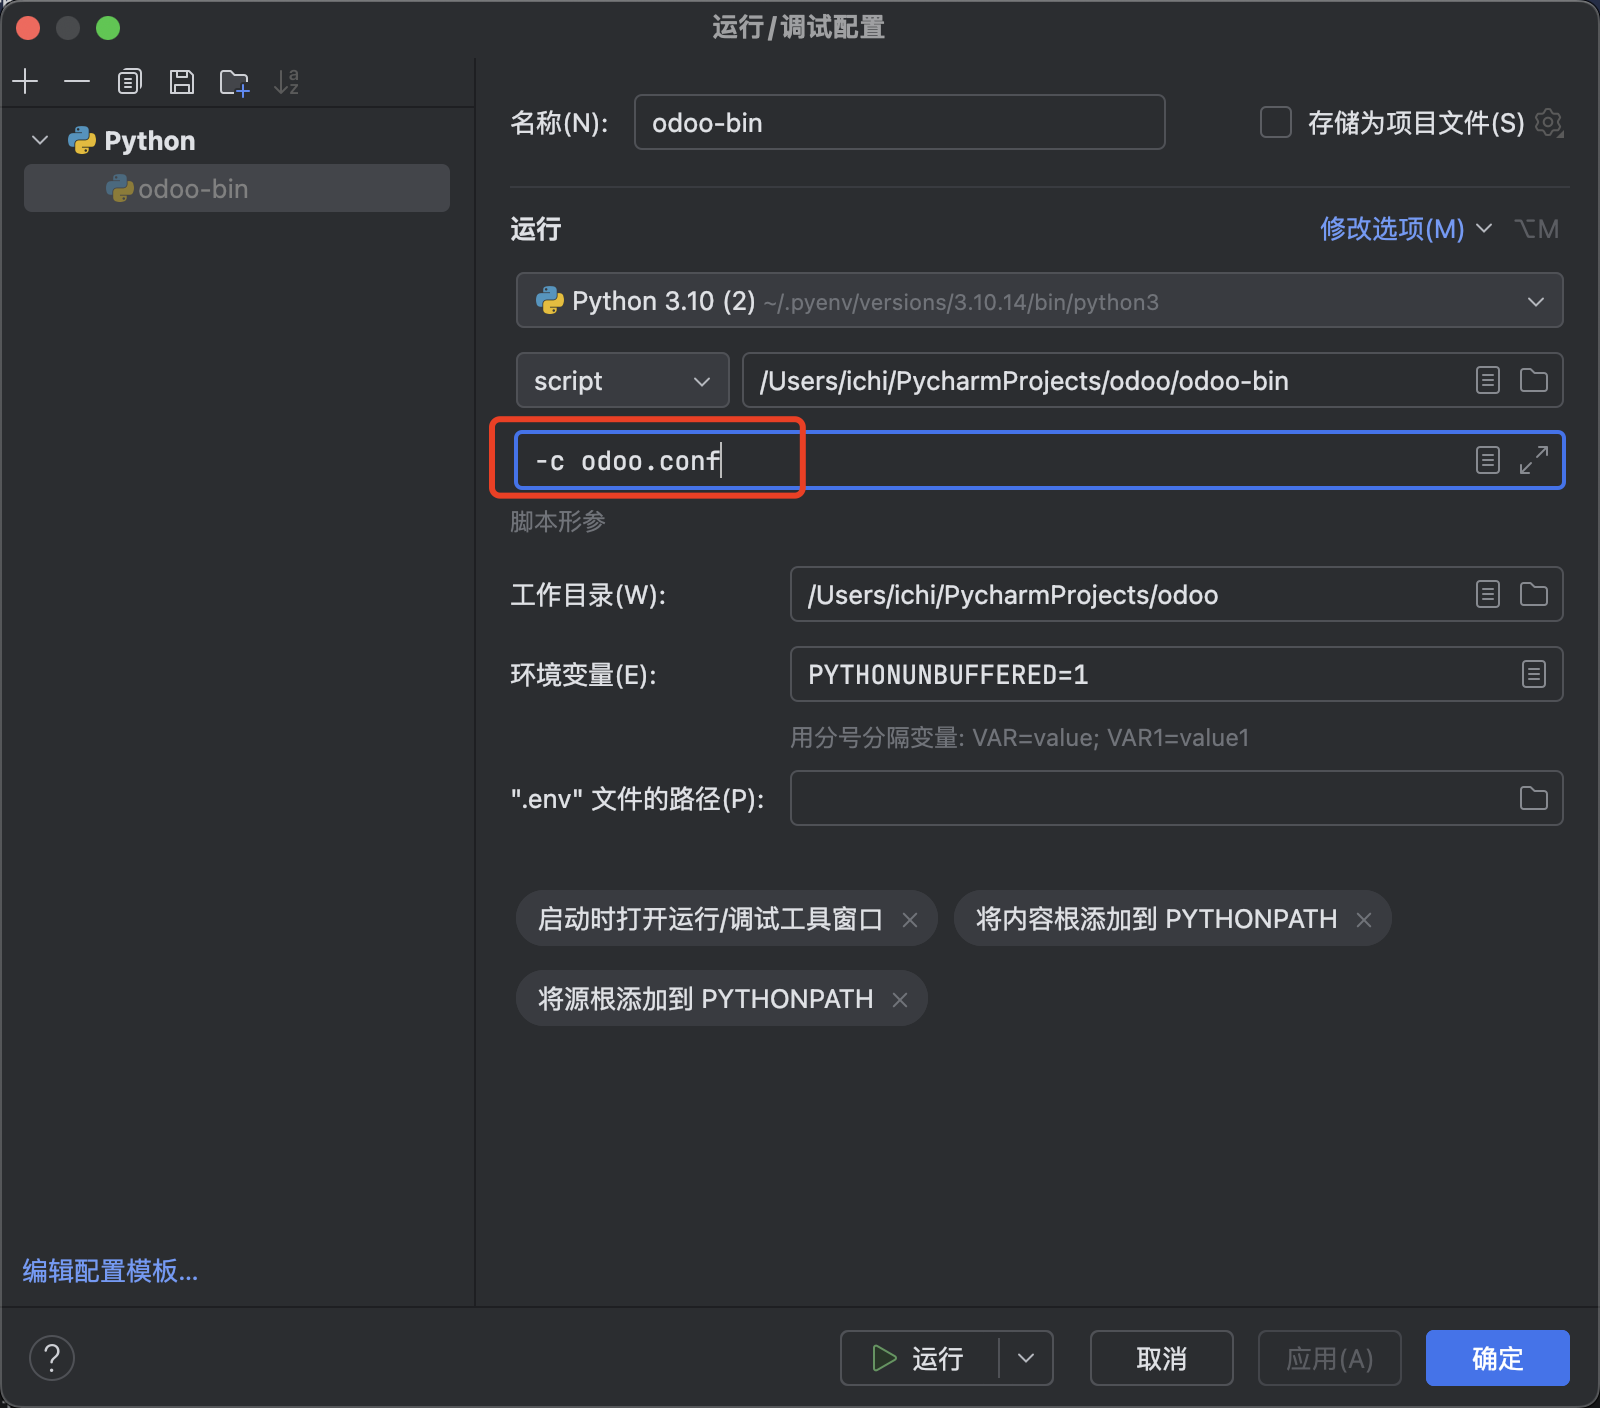Select the odoo-bin configuration in the tree
Viewport: 1600px width, 1408px height.
click(x=237, y=188)
